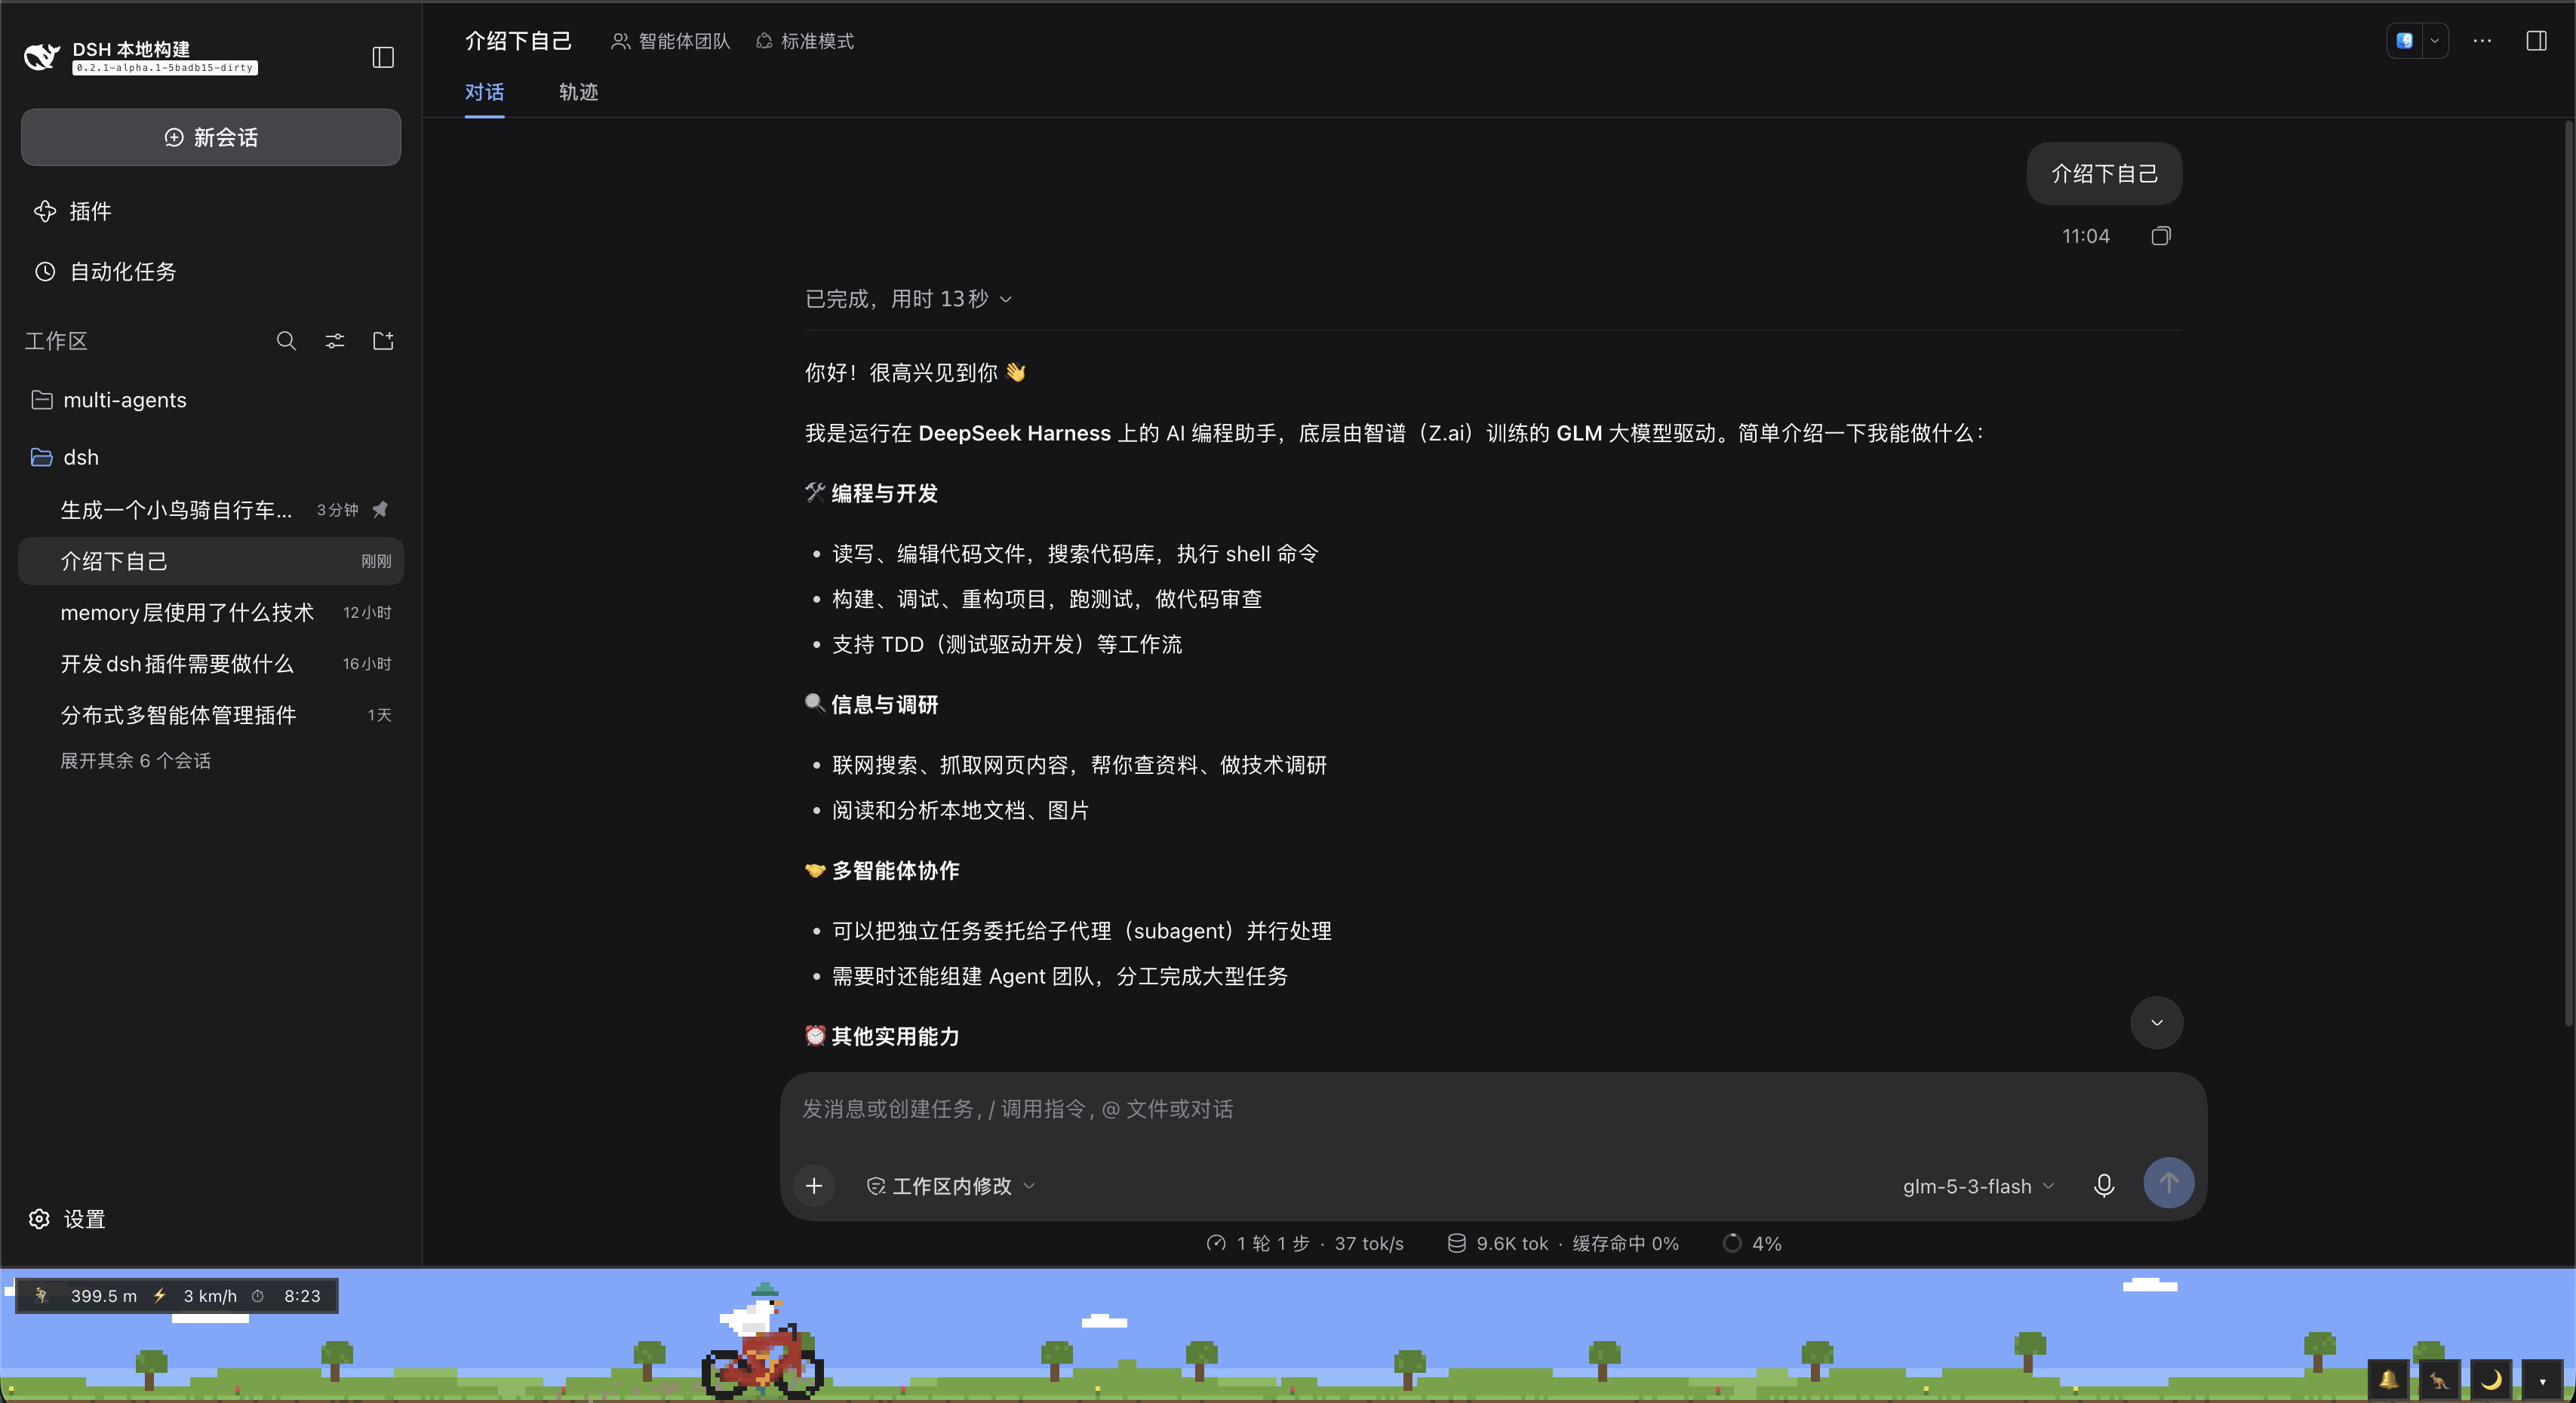Jump to bottom with the down-chevron button
The height and width of the screenshot is (1403, 2576).
(x=2156, y=1023)
